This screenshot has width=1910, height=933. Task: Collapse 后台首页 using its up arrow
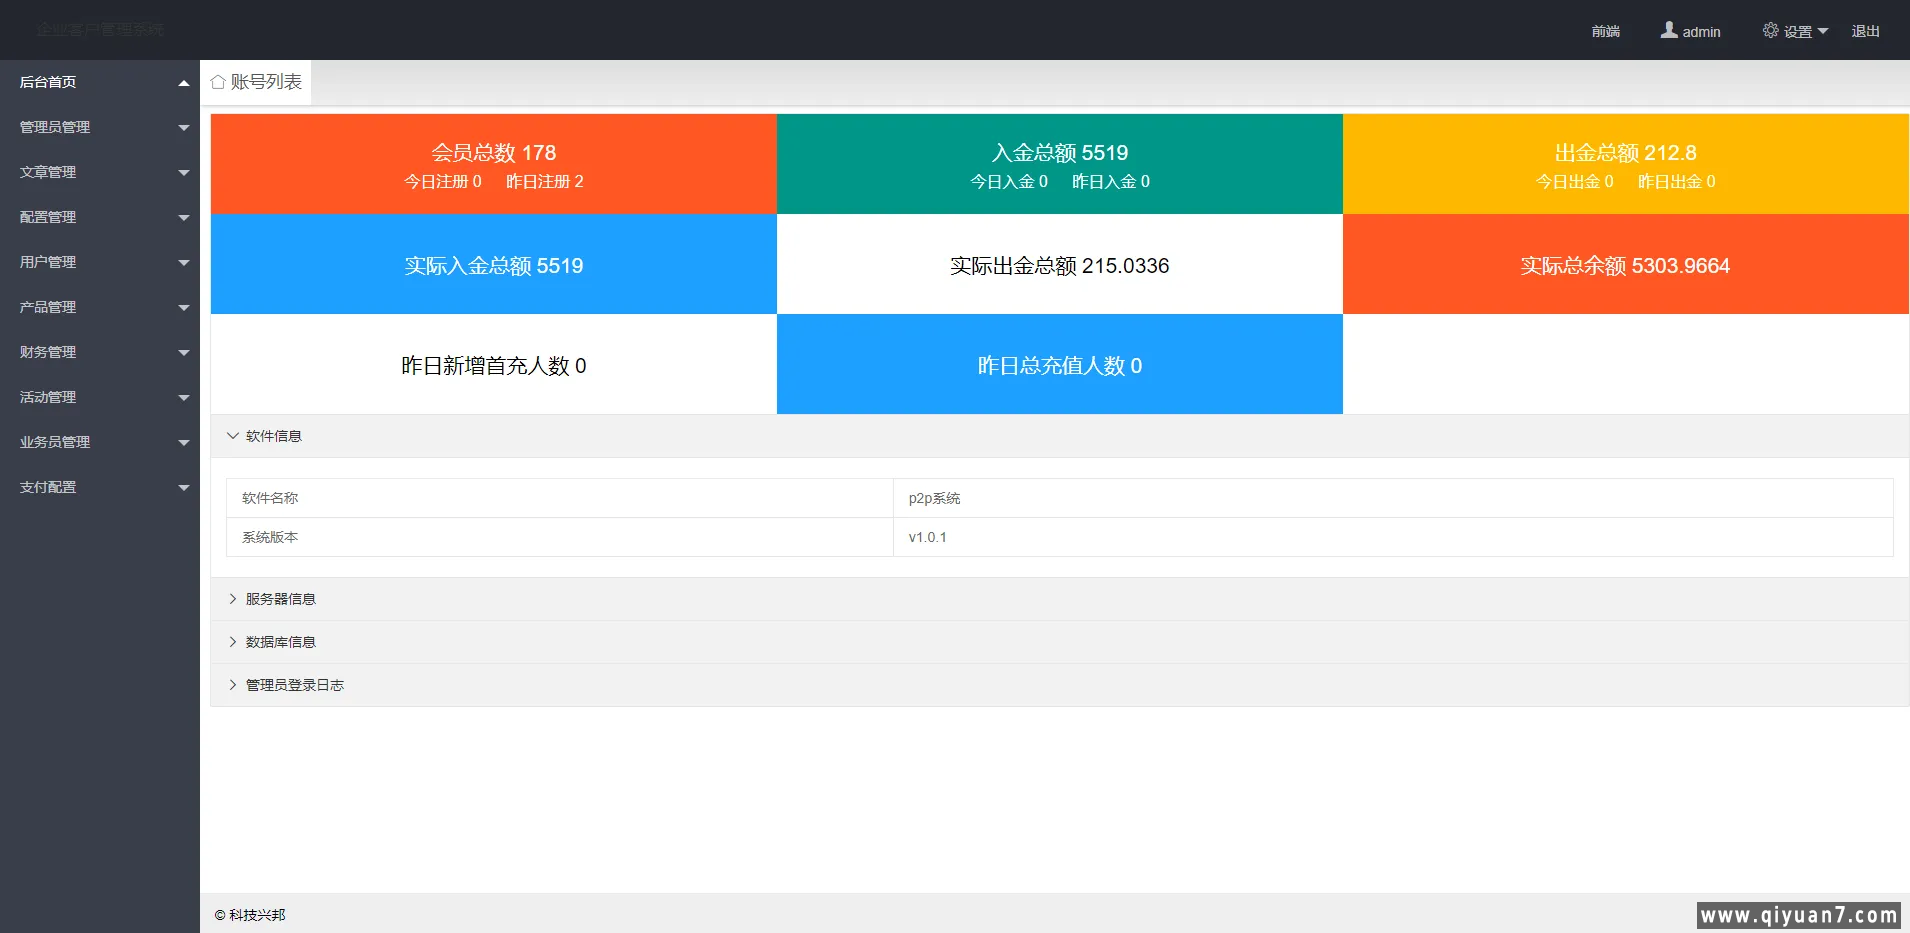pyautogui.click(x=183, y=83)
